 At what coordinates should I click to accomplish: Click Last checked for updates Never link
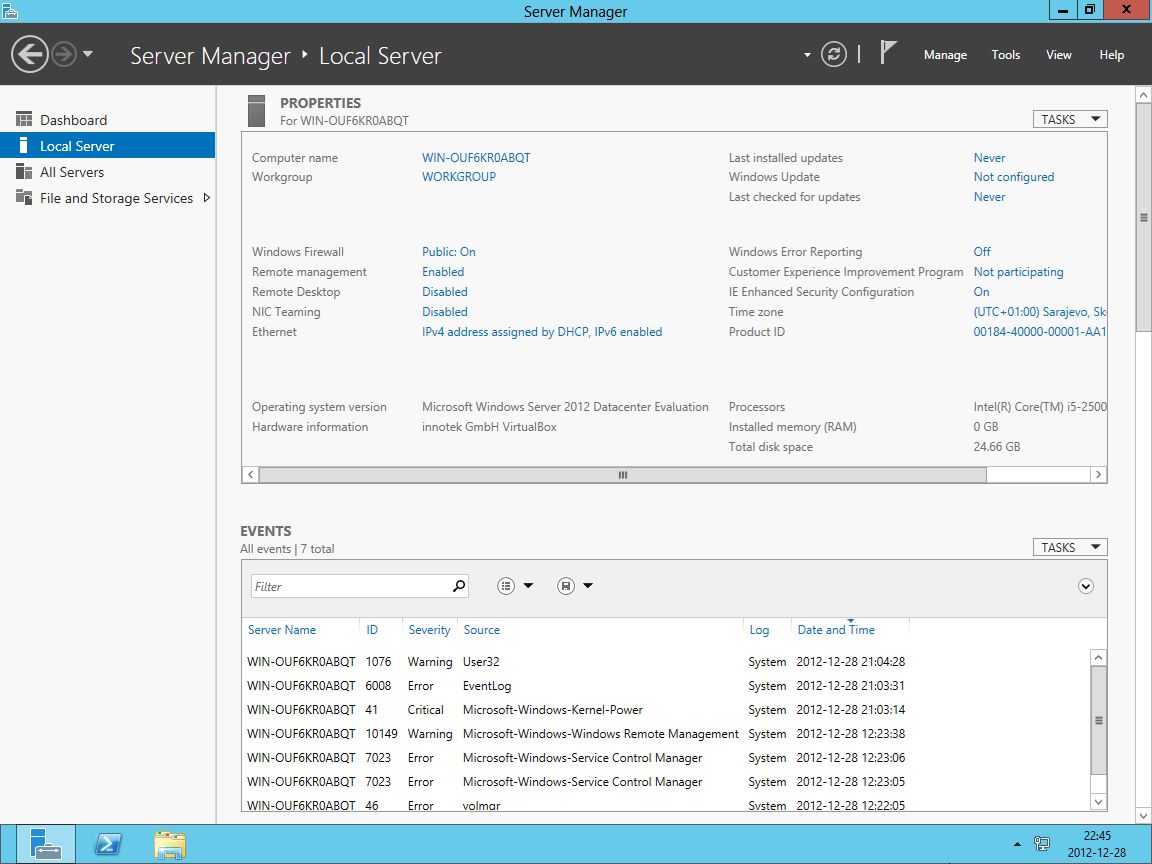coord(989,197)
